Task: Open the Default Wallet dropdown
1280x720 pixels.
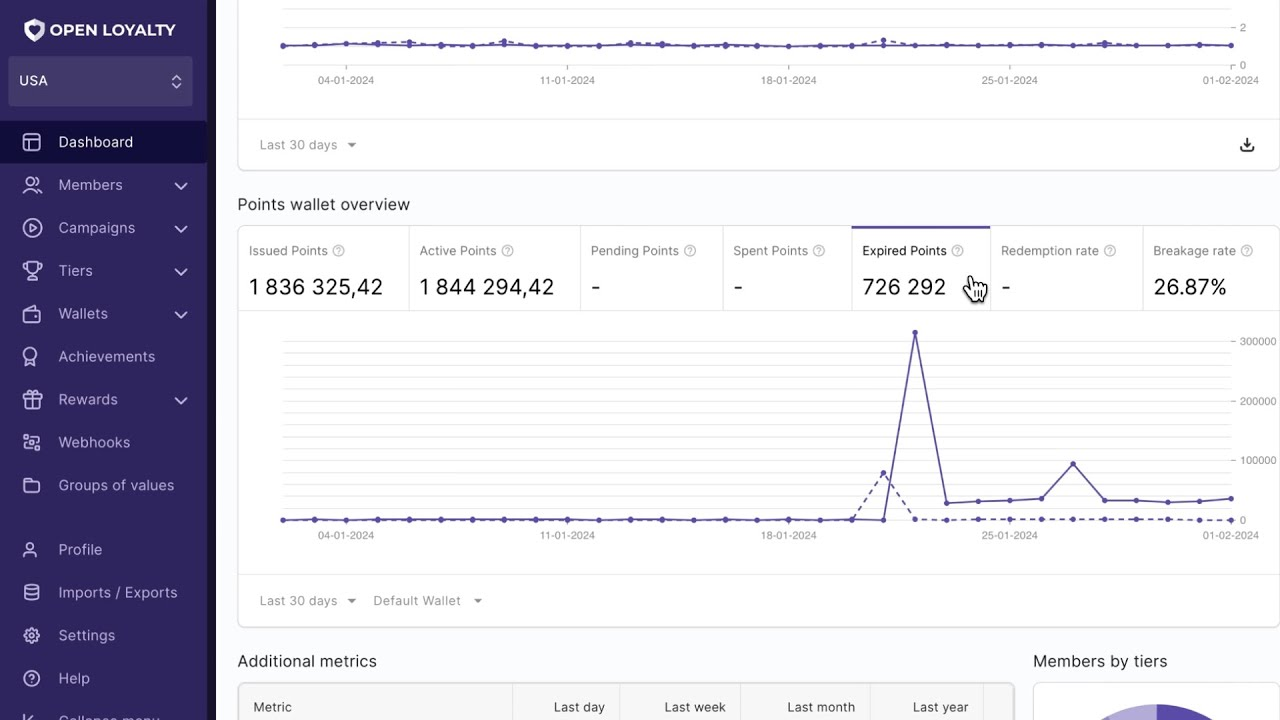Action: pos(428,601)
